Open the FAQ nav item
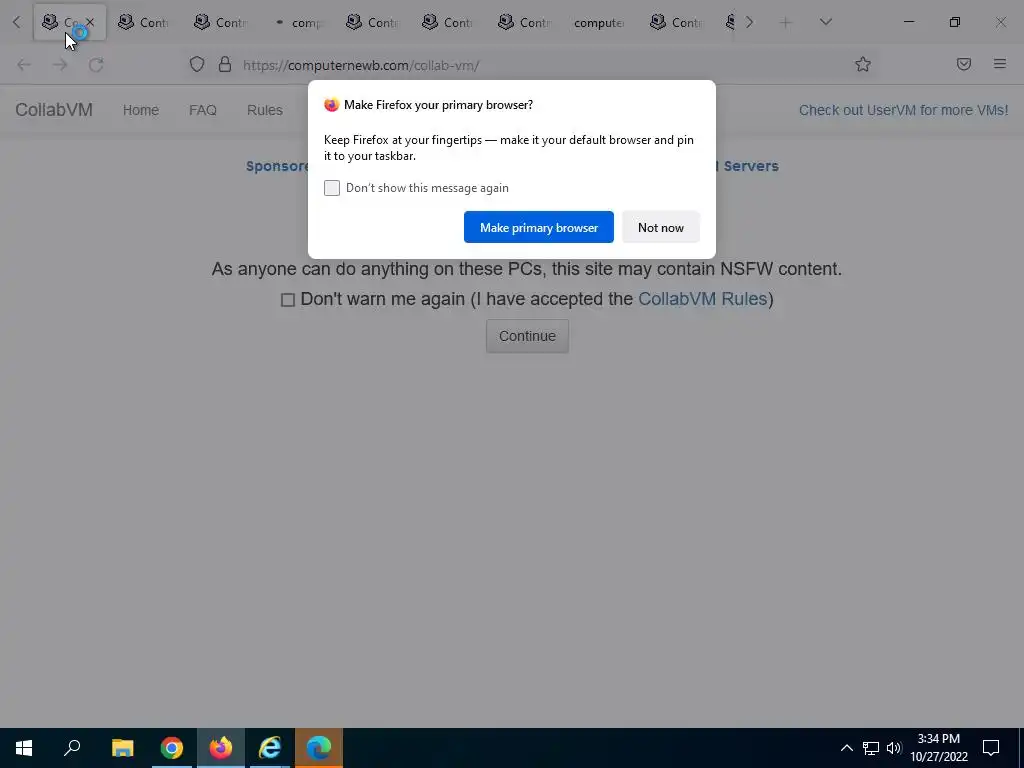The width and height of the screenshot is (1024, 768). coord(202,110)
